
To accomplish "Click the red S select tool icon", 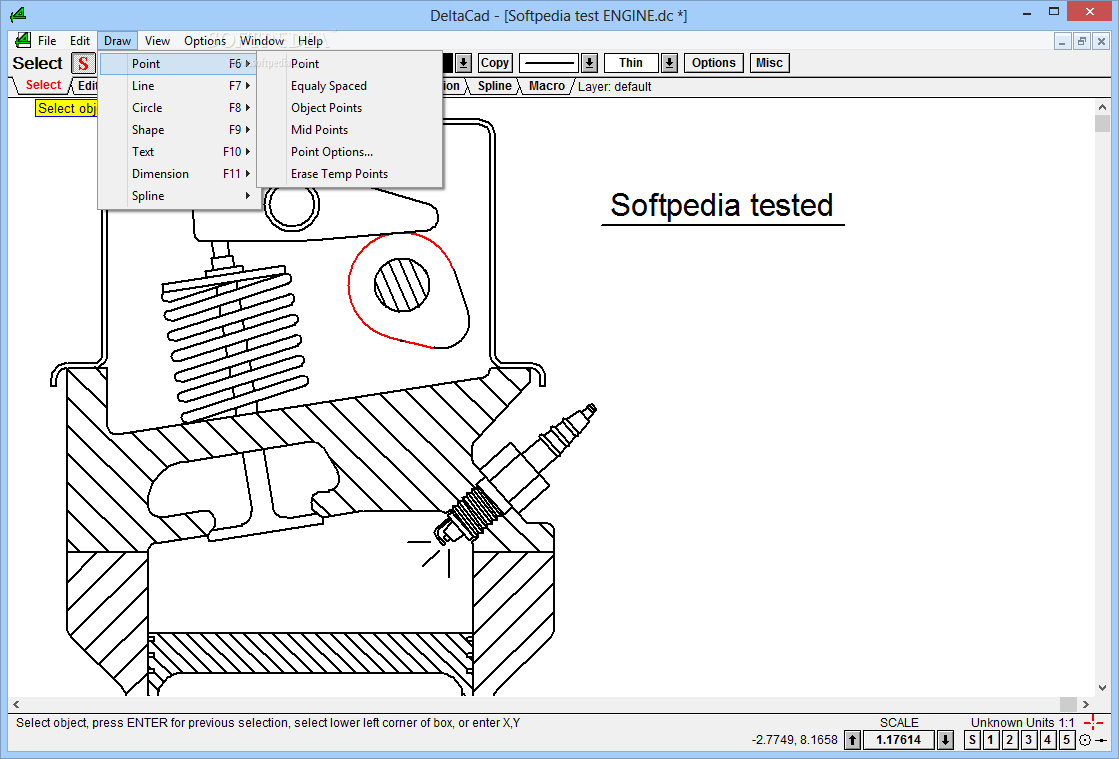I will pos(83,63).
